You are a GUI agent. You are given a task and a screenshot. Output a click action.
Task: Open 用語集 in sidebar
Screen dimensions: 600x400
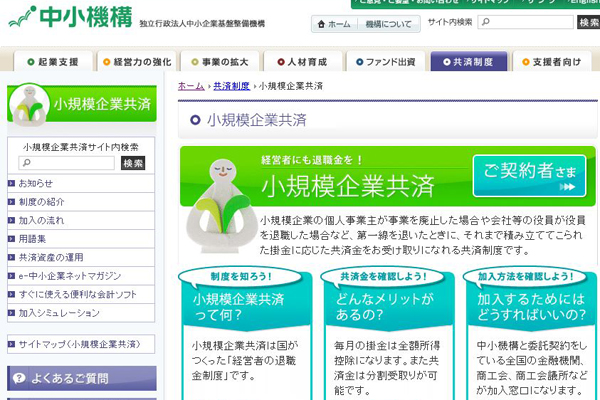(81, 239)
